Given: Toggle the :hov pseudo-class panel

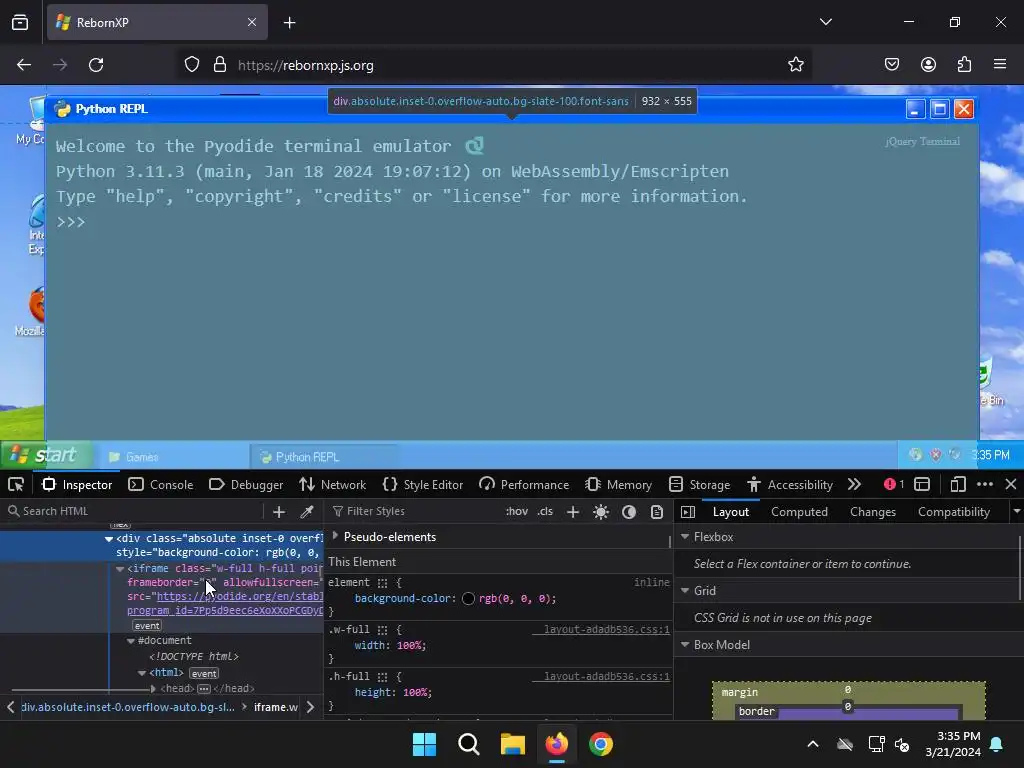Looking at the screenshot, I should (517, 511).
